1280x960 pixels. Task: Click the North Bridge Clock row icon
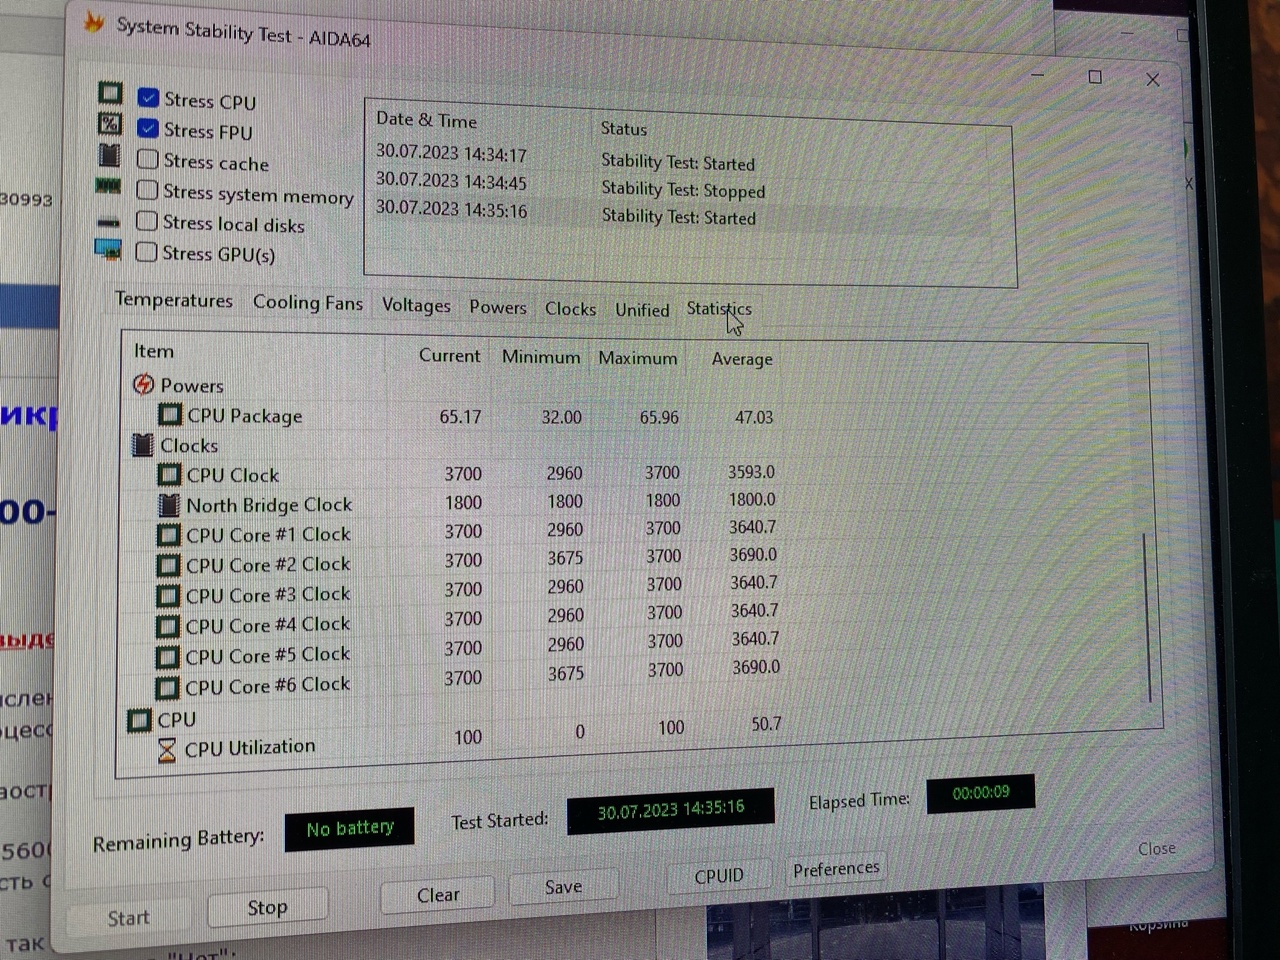[170, 504]
